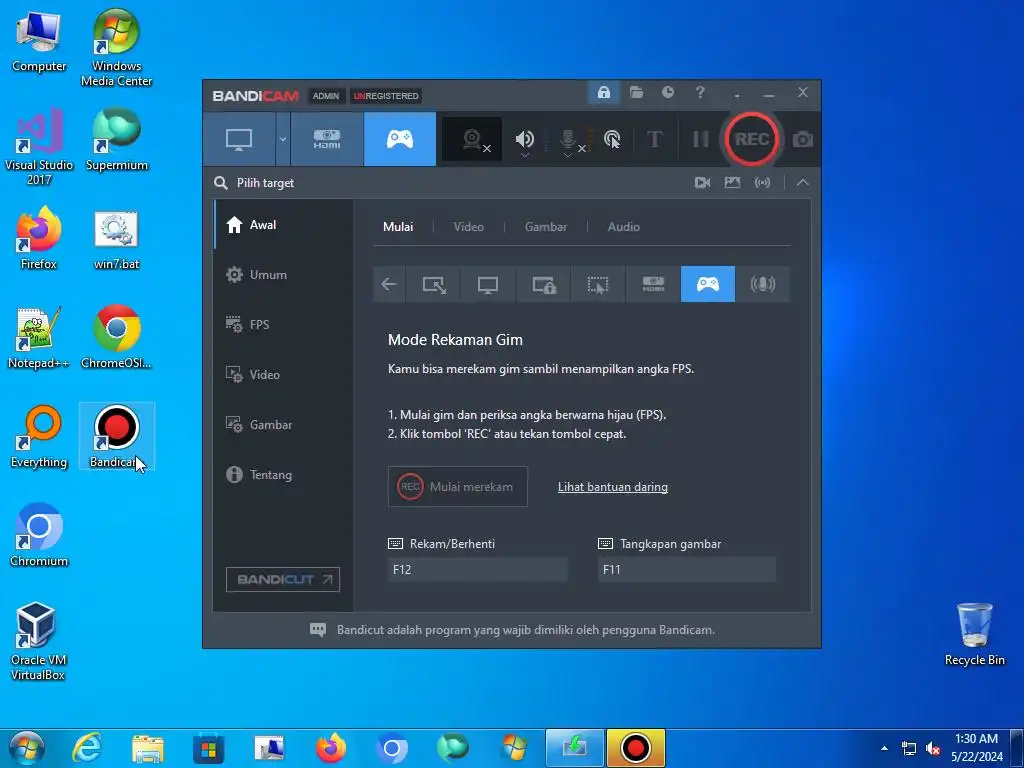Take a screenshot with the camera icon

pyautogui.click(x=803, y=139)
